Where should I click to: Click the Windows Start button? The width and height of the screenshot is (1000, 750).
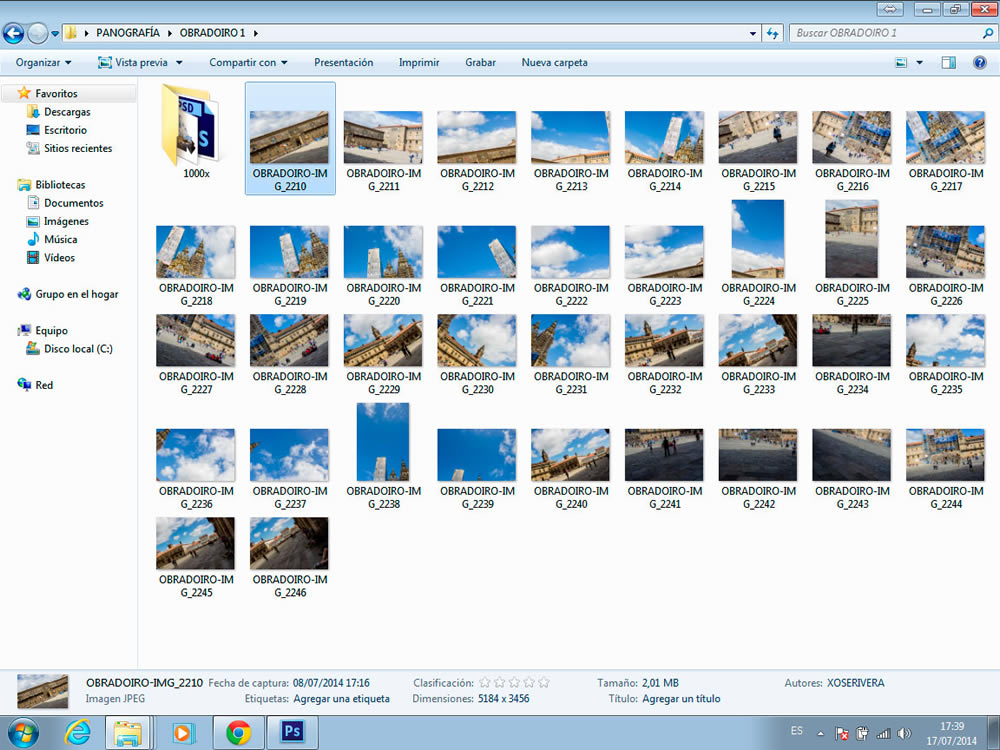21,732
